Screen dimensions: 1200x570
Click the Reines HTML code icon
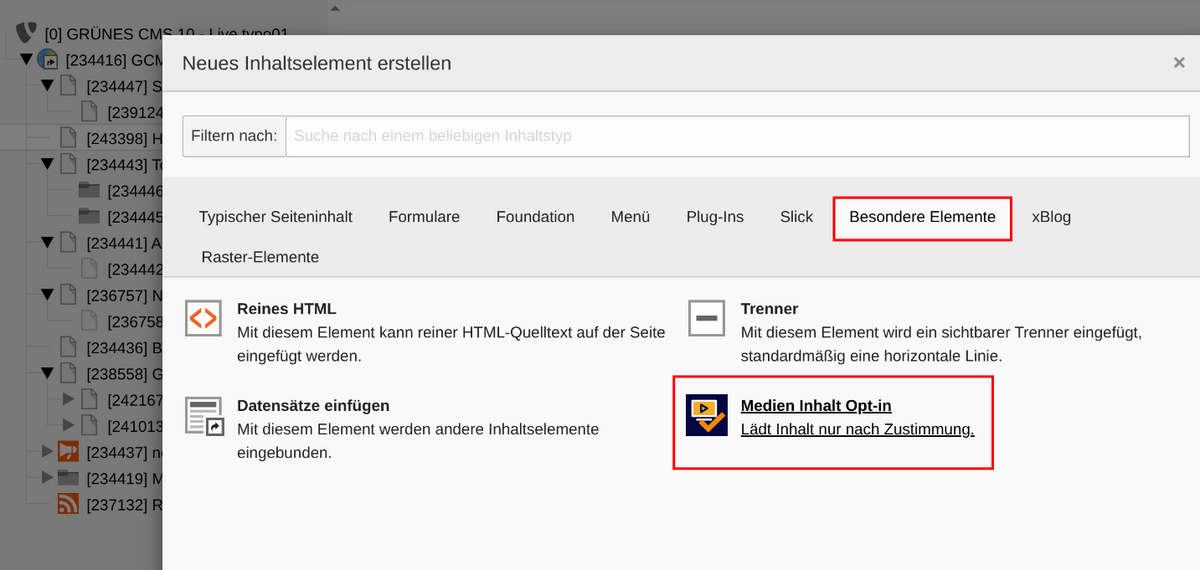tap(203, 318)
